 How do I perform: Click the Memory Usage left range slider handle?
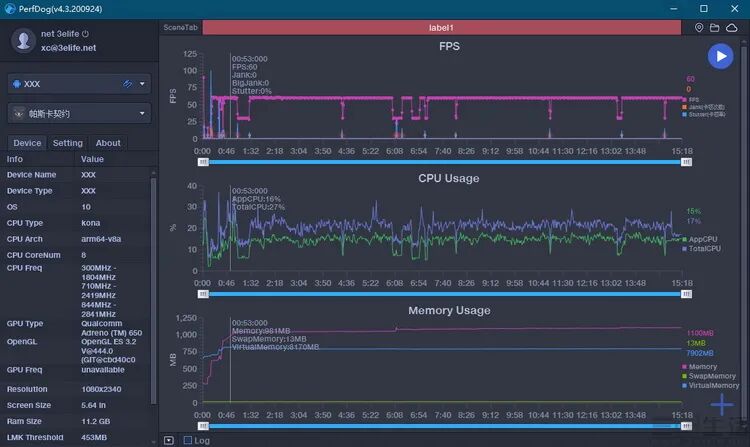tap(203, 426)
